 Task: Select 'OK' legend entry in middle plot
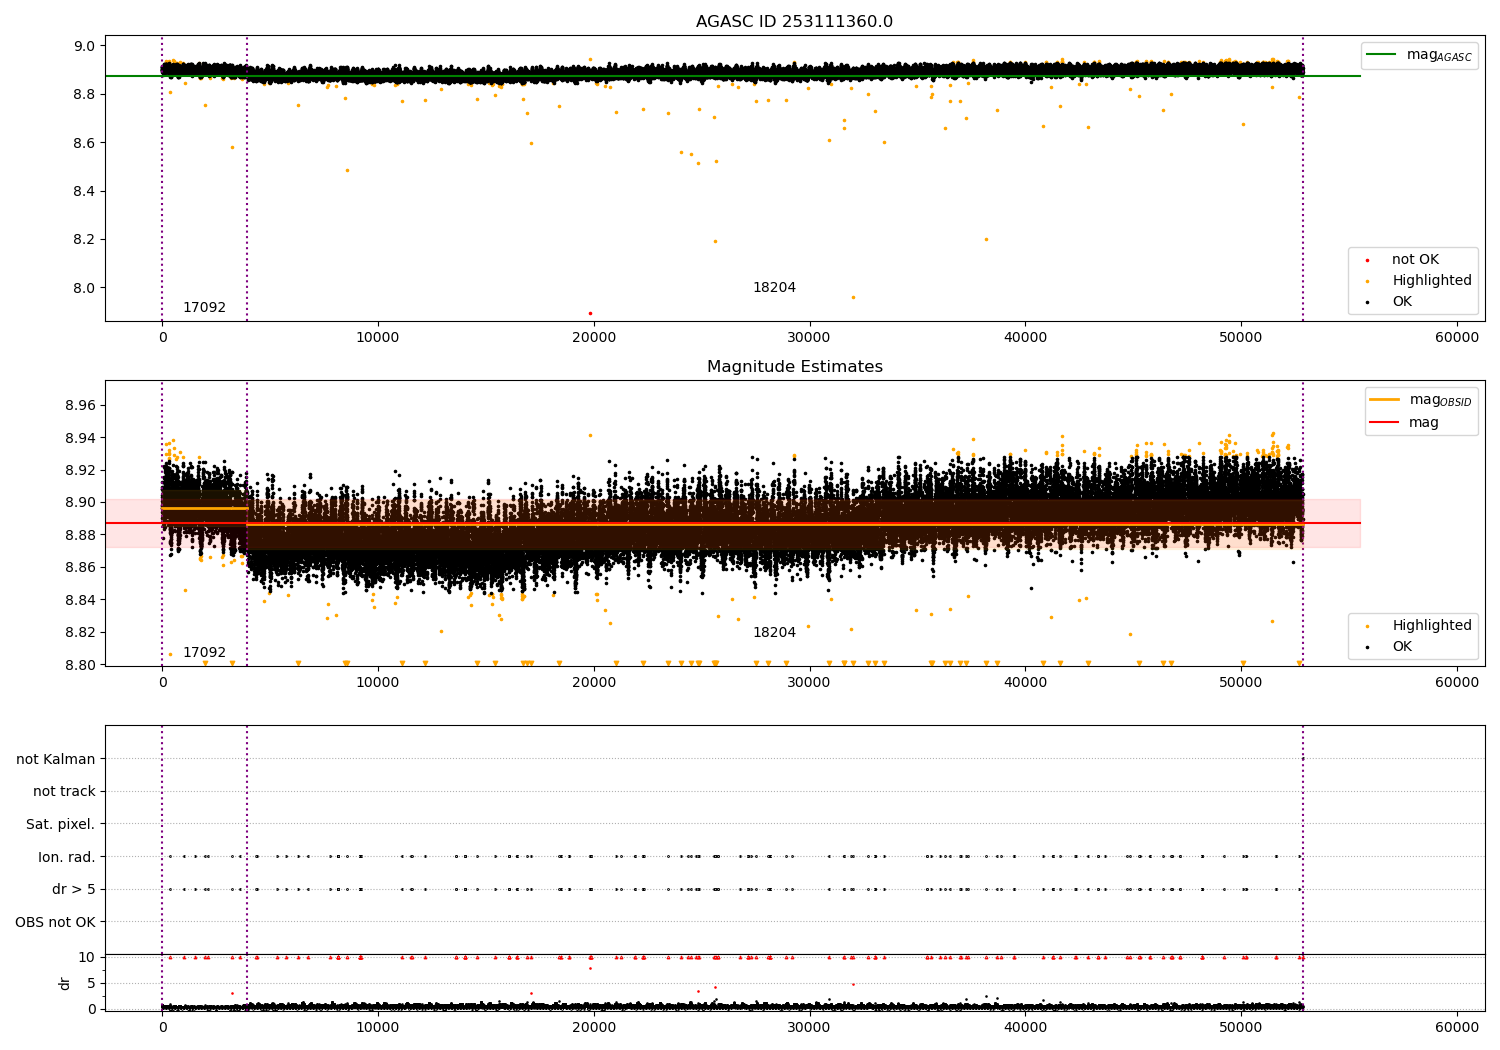pos(1402,647)
